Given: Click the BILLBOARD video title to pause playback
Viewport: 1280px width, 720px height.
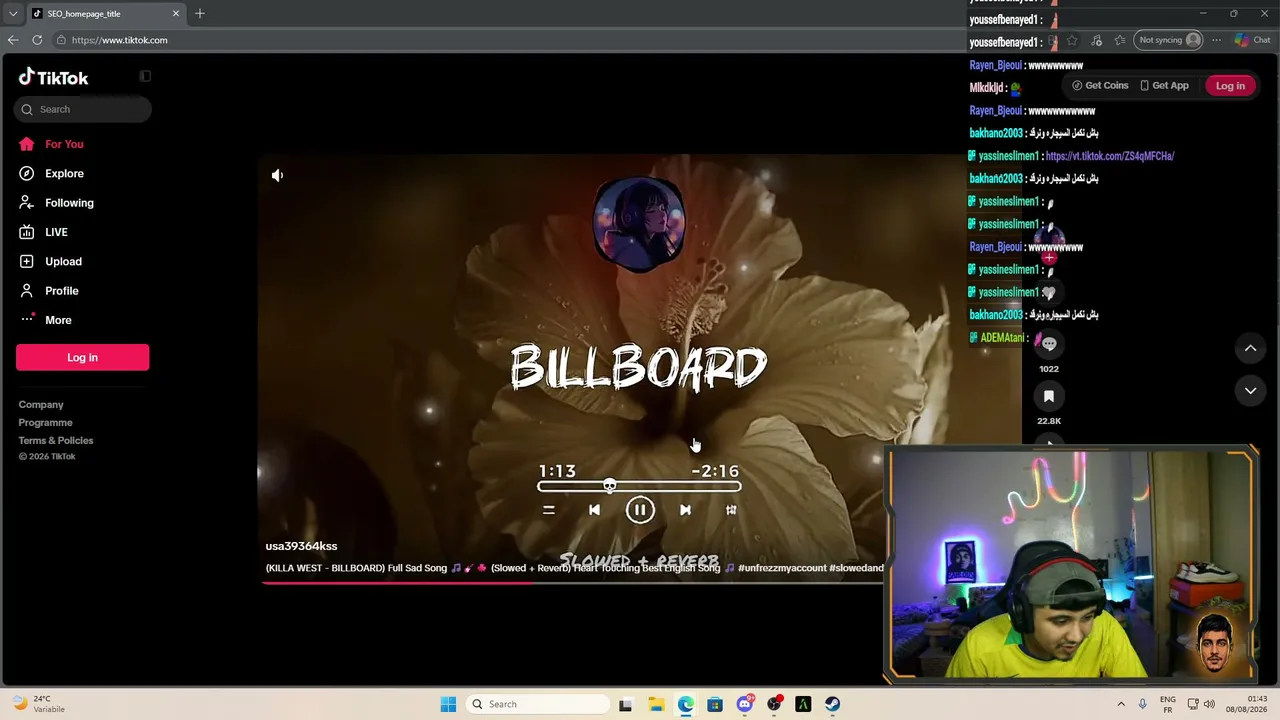Looking at the screenshot, I should [639, 368].
